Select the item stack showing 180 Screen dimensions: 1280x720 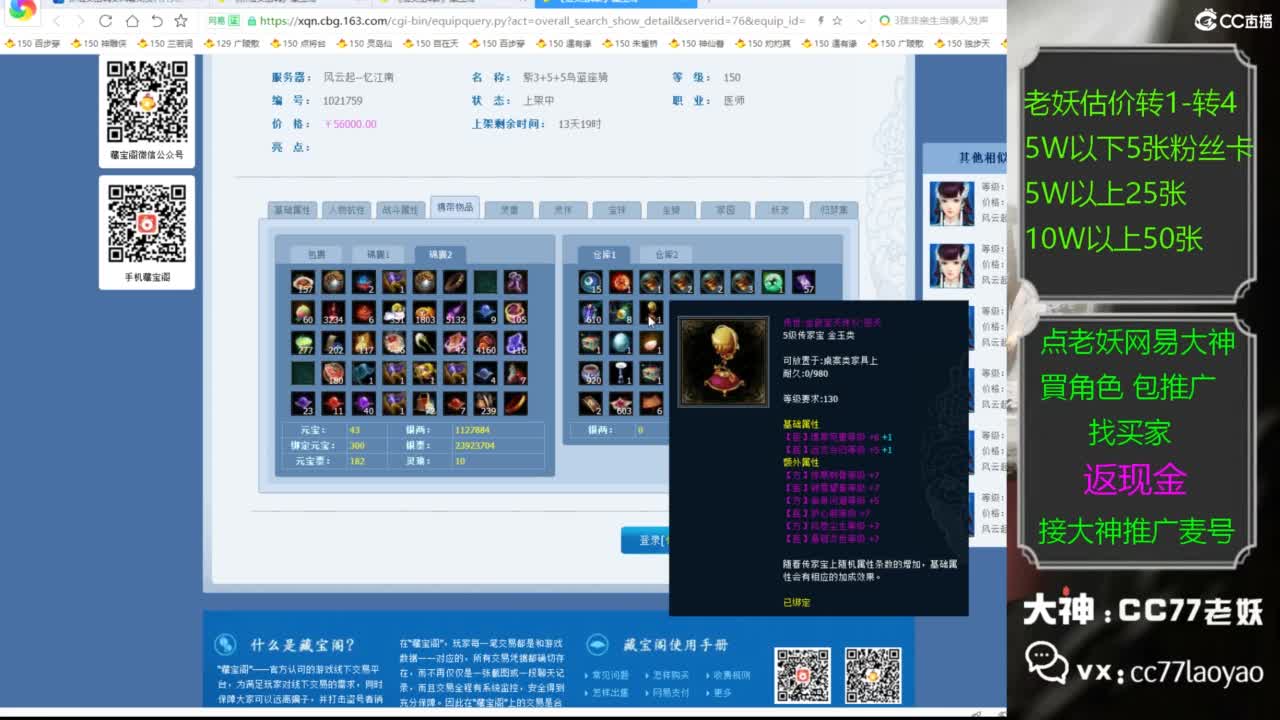[334, 373]
